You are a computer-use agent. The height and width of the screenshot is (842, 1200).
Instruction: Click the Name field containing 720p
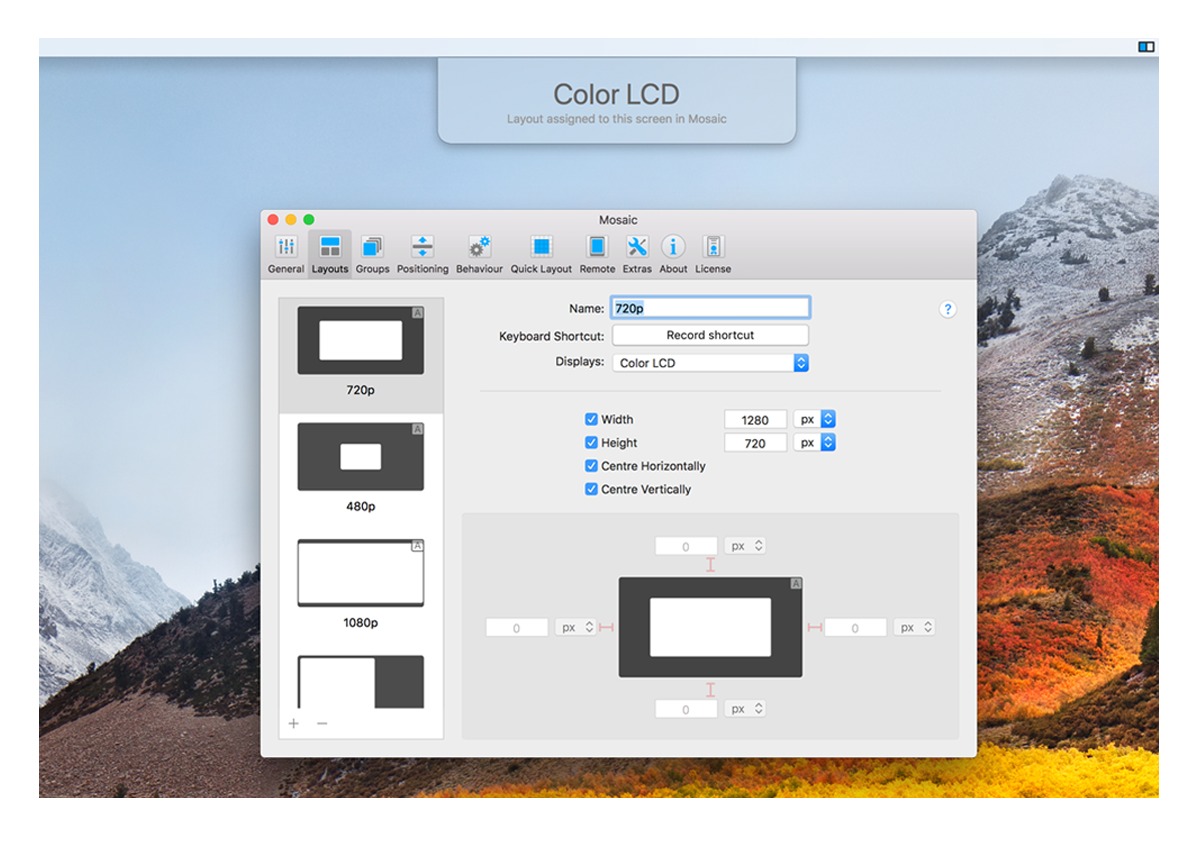click(710, 308)
